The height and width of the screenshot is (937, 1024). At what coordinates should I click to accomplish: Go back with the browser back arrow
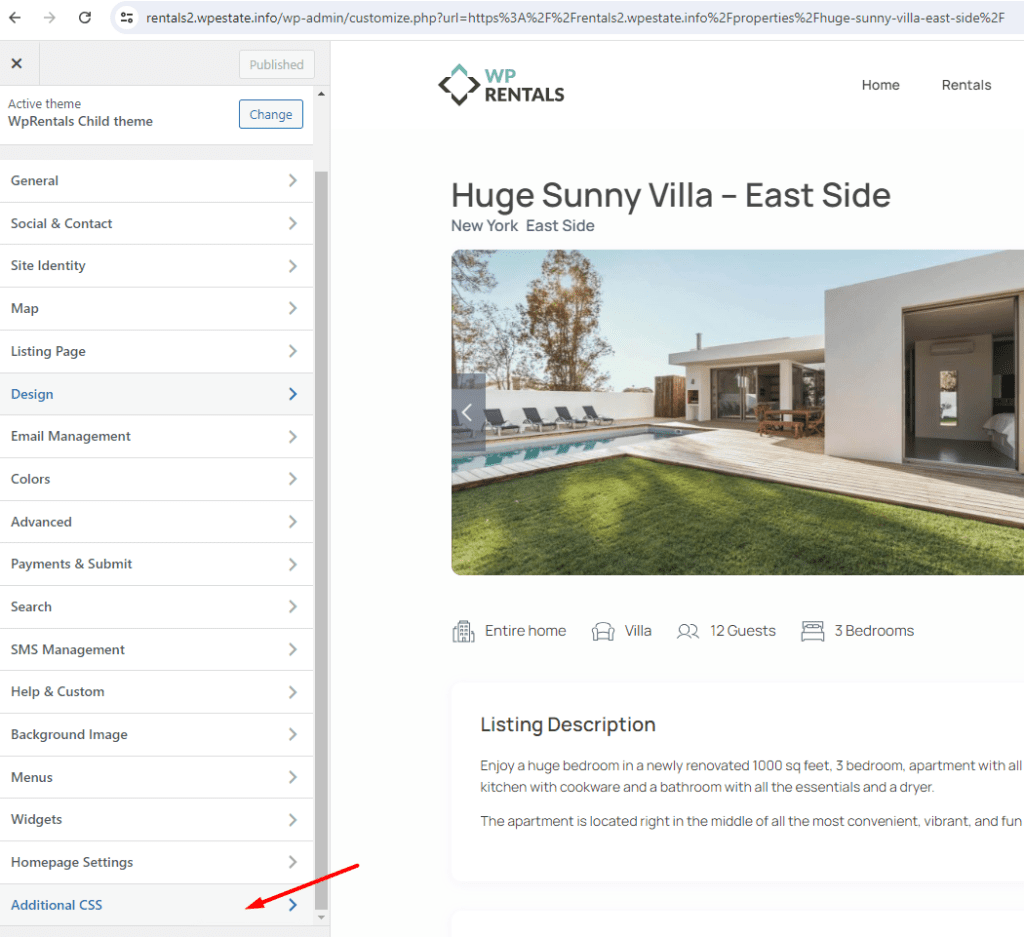coord(15,18)
